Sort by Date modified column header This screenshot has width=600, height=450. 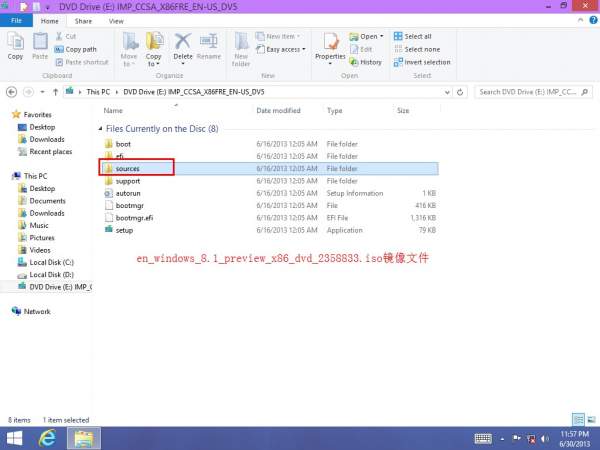coord(279,111)
